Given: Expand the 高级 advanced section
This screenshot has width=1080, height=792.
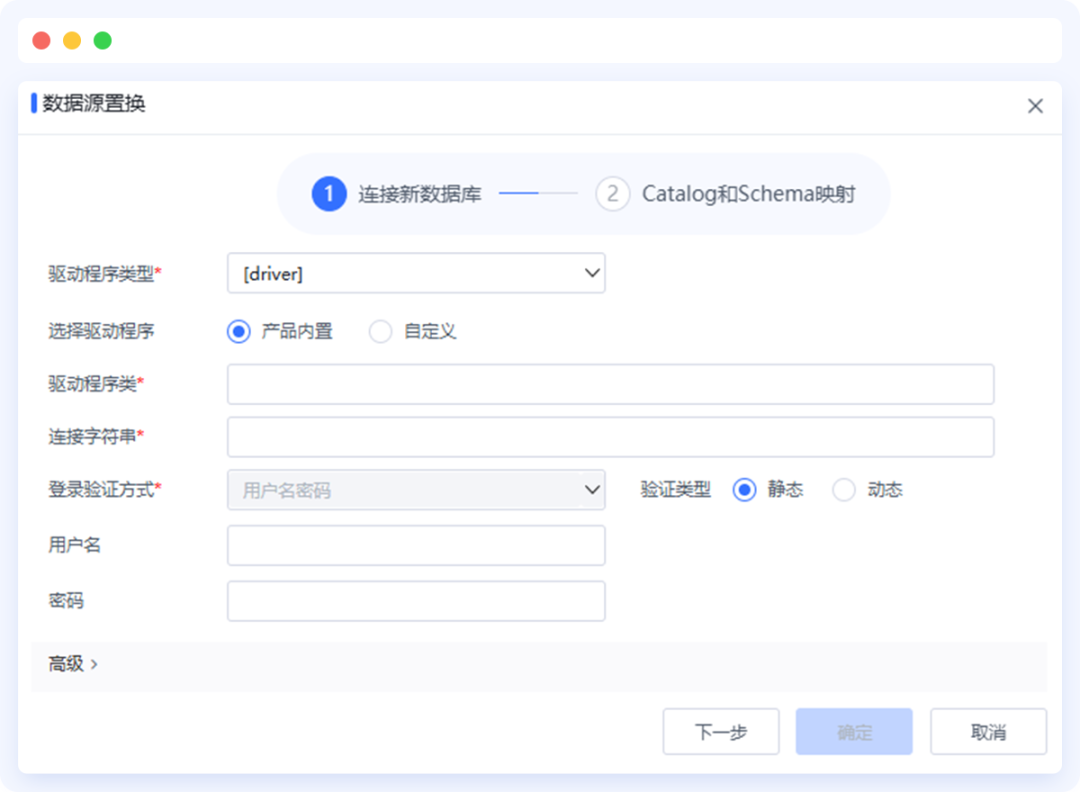Looking at the screenshot, I should [x=68, y=662].
